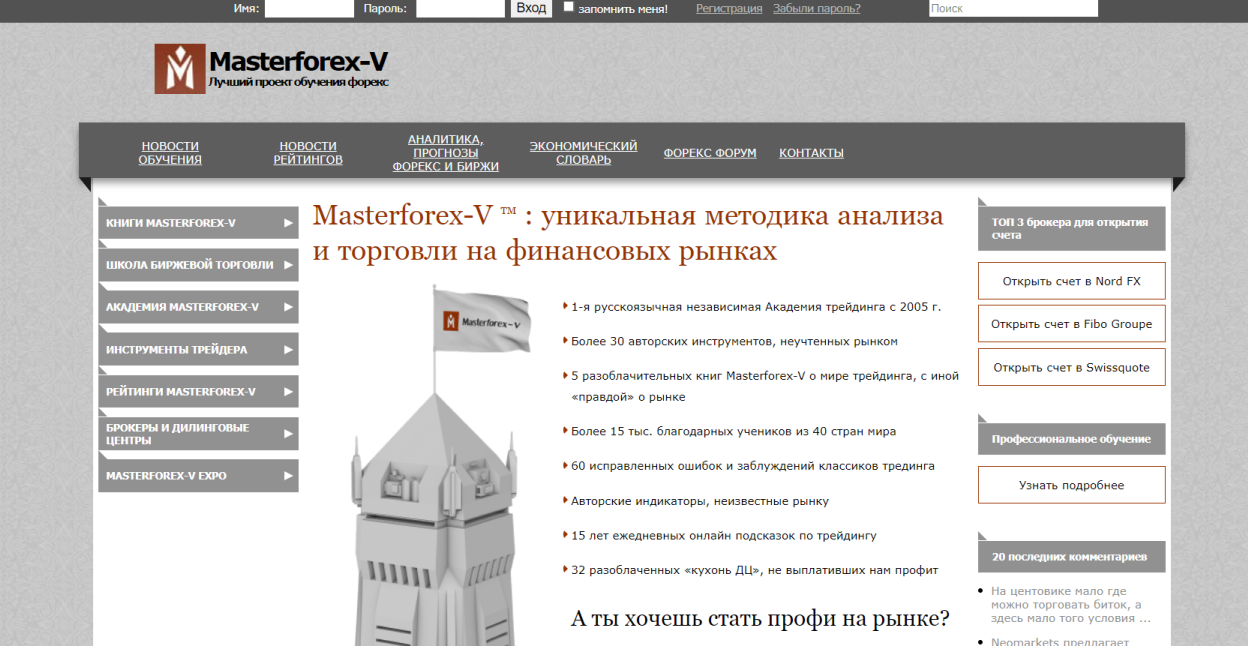Click text '32 разоблаченных «кухонь ДЦ»'

[755, 570]
